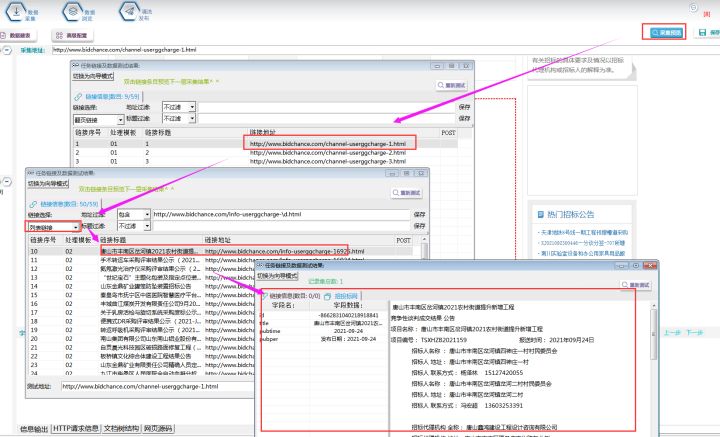Click the 热门招标公告 heading icon
Viewport: 720px width, 437px height.
pyautogui.click(x=540, y=214)
